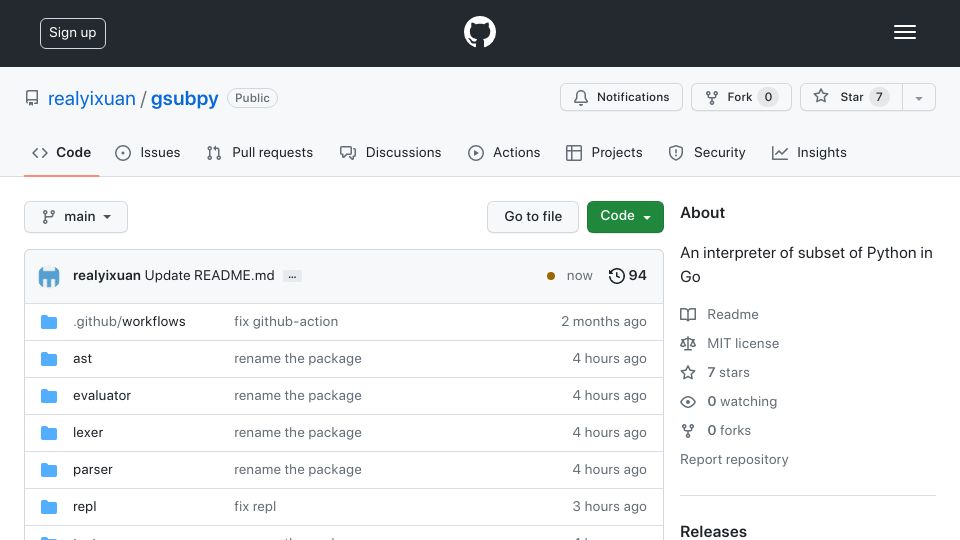This screenshot has width=960, height=540.
Task: Open the fix github-action commit message
Action: [286, 321]
